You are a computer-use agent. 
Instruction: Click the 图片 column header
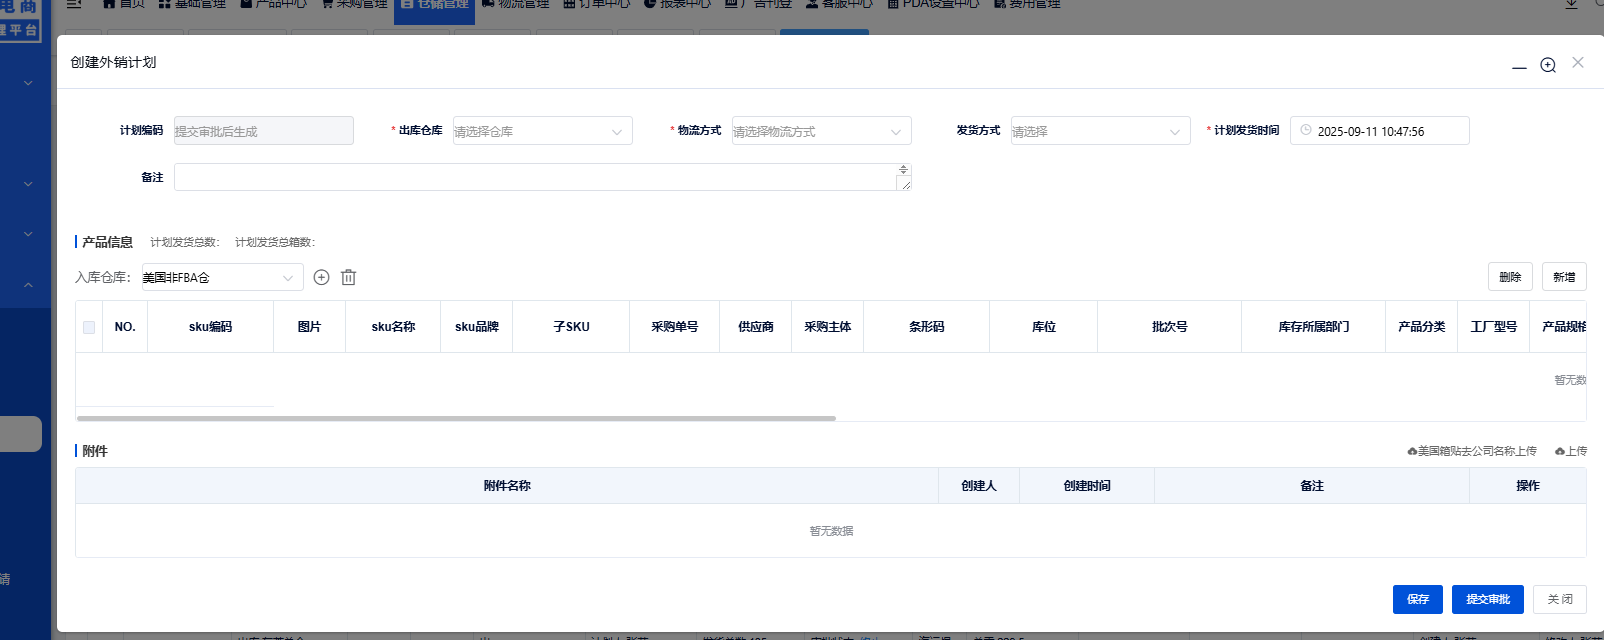click(x=310, y=327)
